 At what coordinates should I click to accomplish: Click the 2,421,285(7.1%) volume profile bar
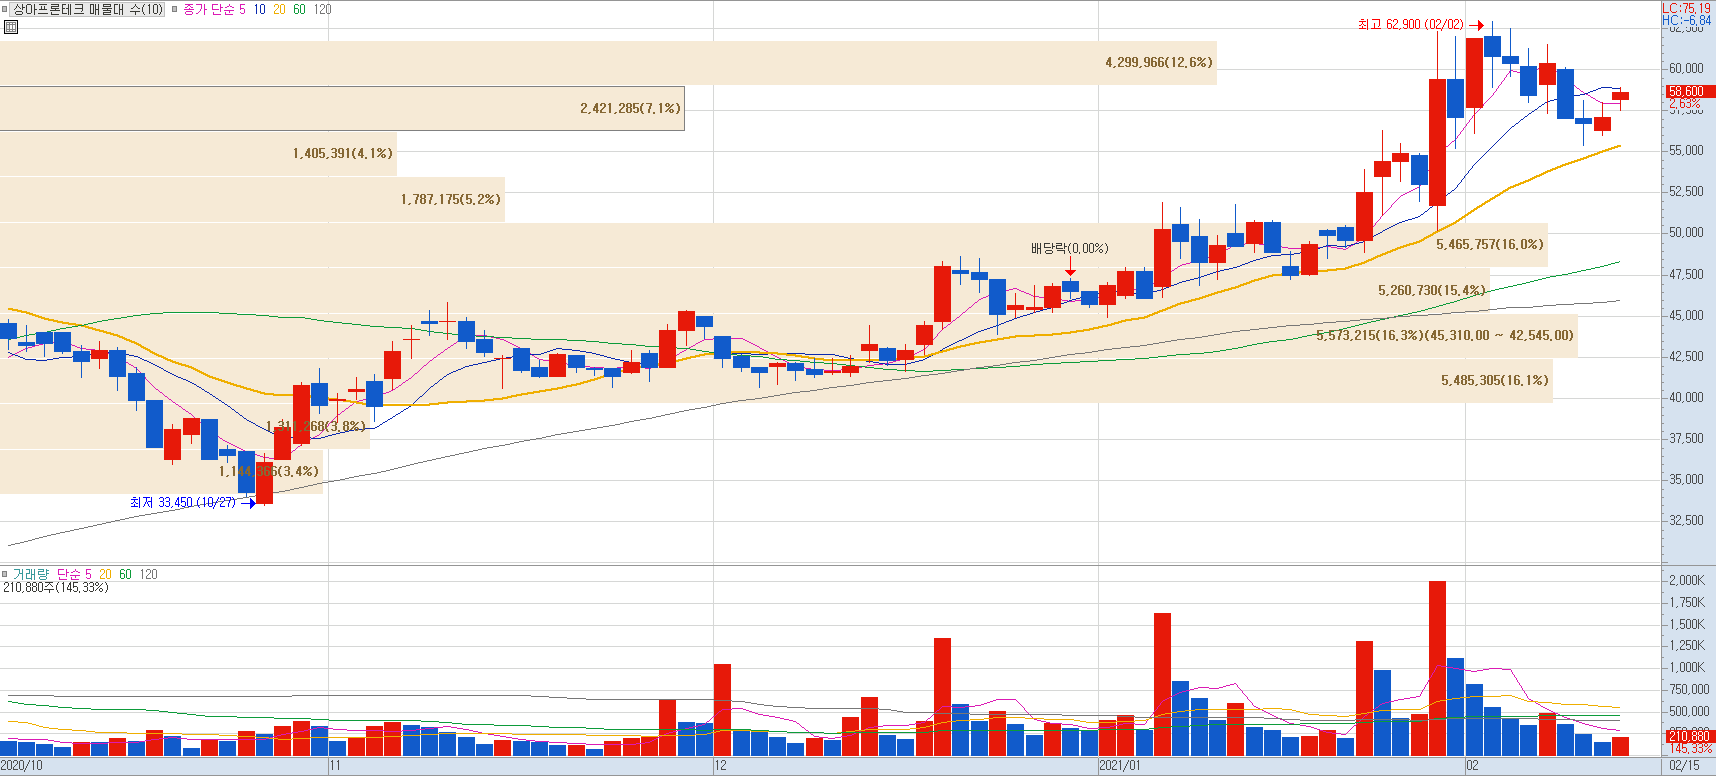click(x=342, y=108)
